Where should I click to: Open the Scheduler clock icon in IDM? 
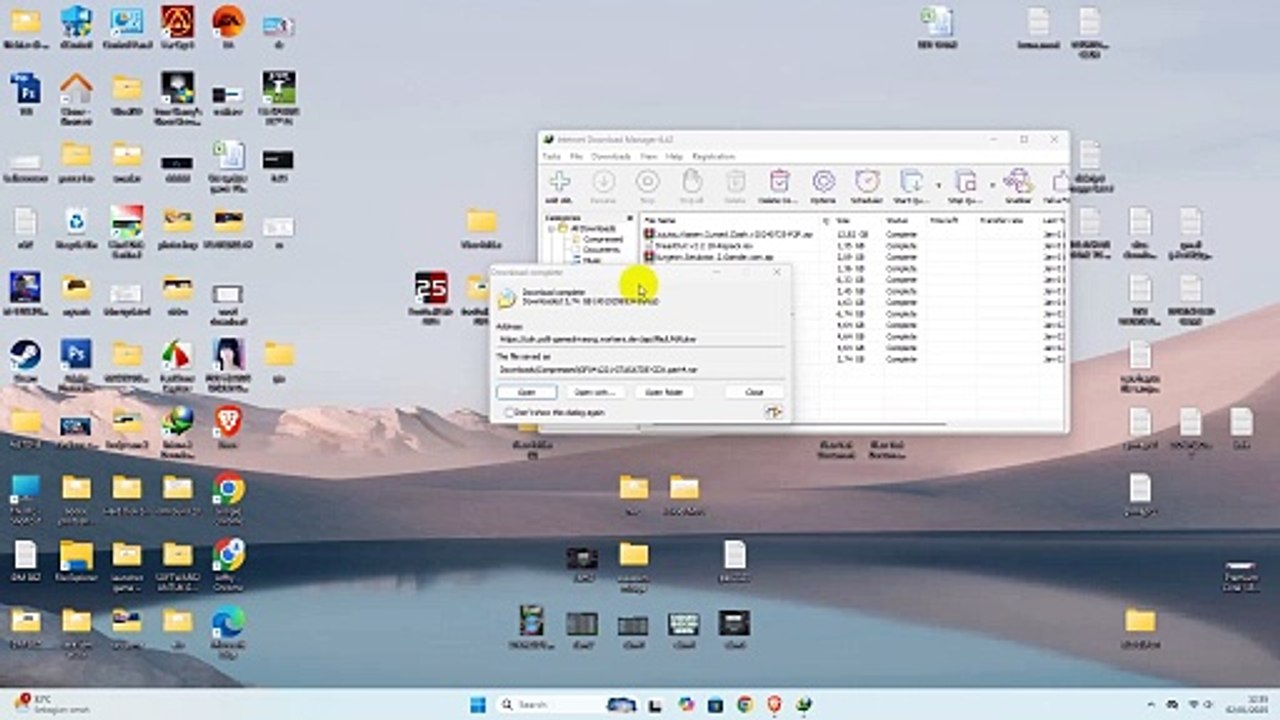tap(867, 181)
